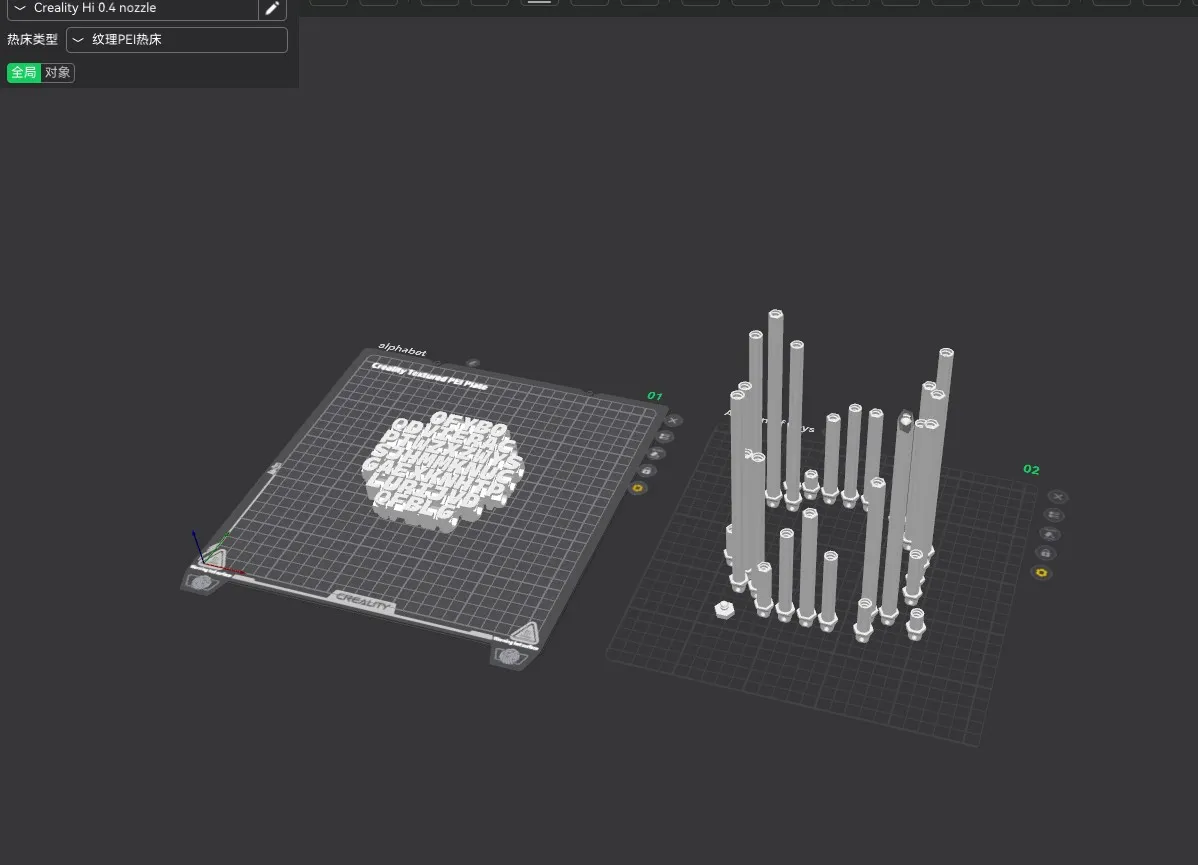Select plate number 01 label
The width and height of the screenshot is (1198, 865).
coord(655,396)
